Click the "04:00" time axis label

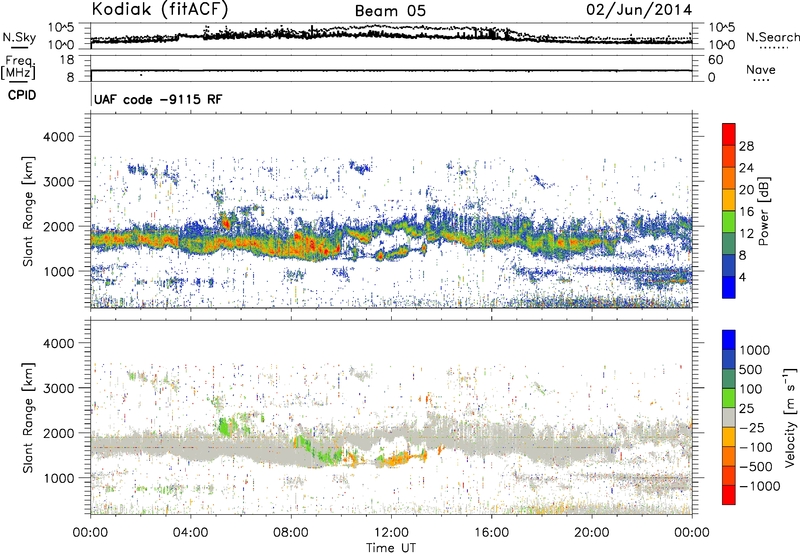(190, 533)
